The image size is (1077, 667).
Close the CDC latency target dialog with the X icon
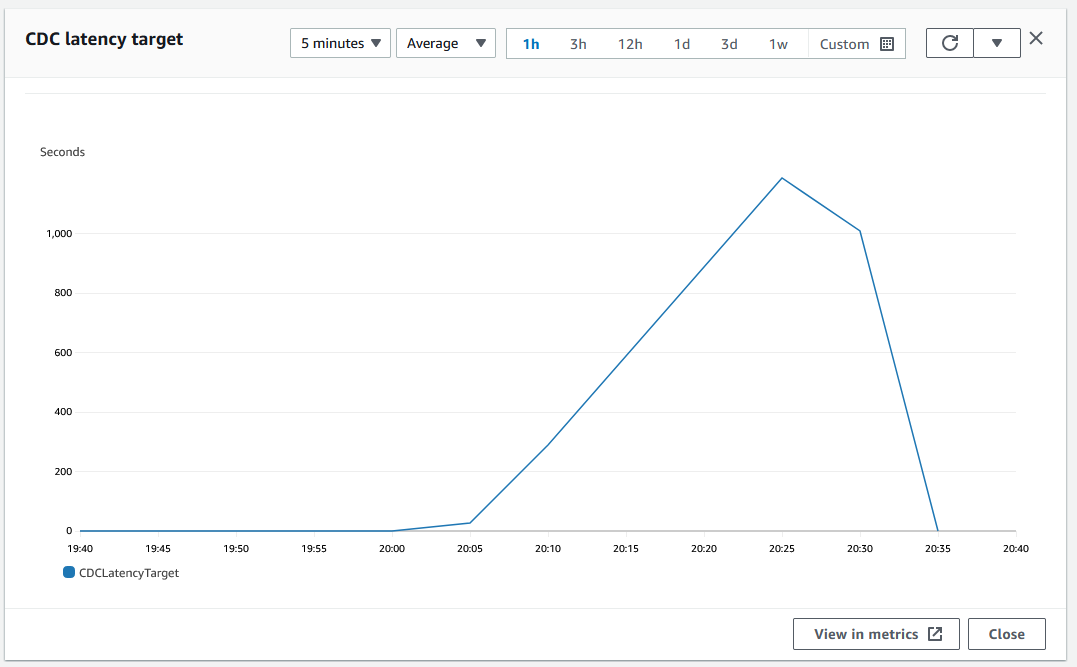point(1036,38)
